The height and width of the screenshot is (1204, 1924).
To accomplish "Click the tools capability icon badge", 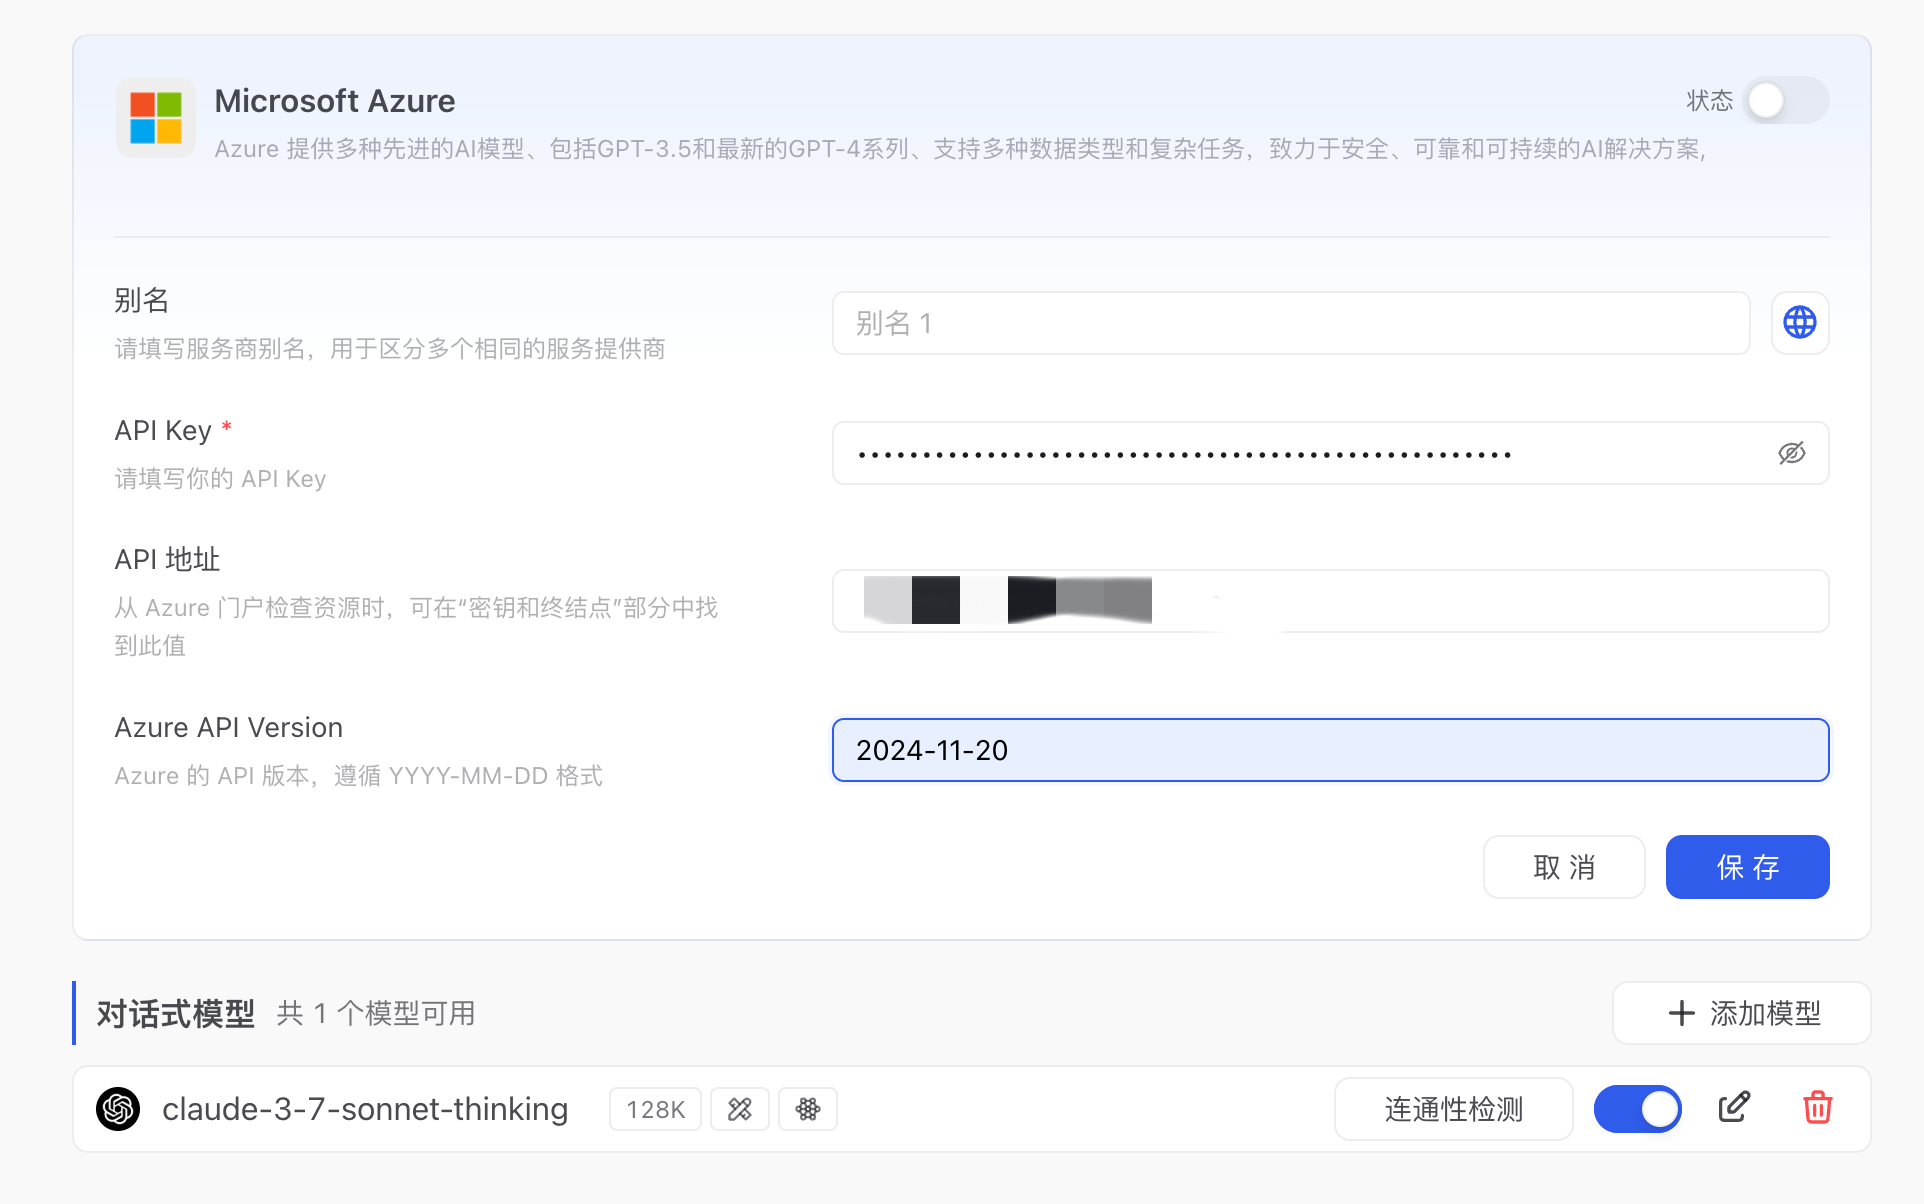I will click(739, 1109).
